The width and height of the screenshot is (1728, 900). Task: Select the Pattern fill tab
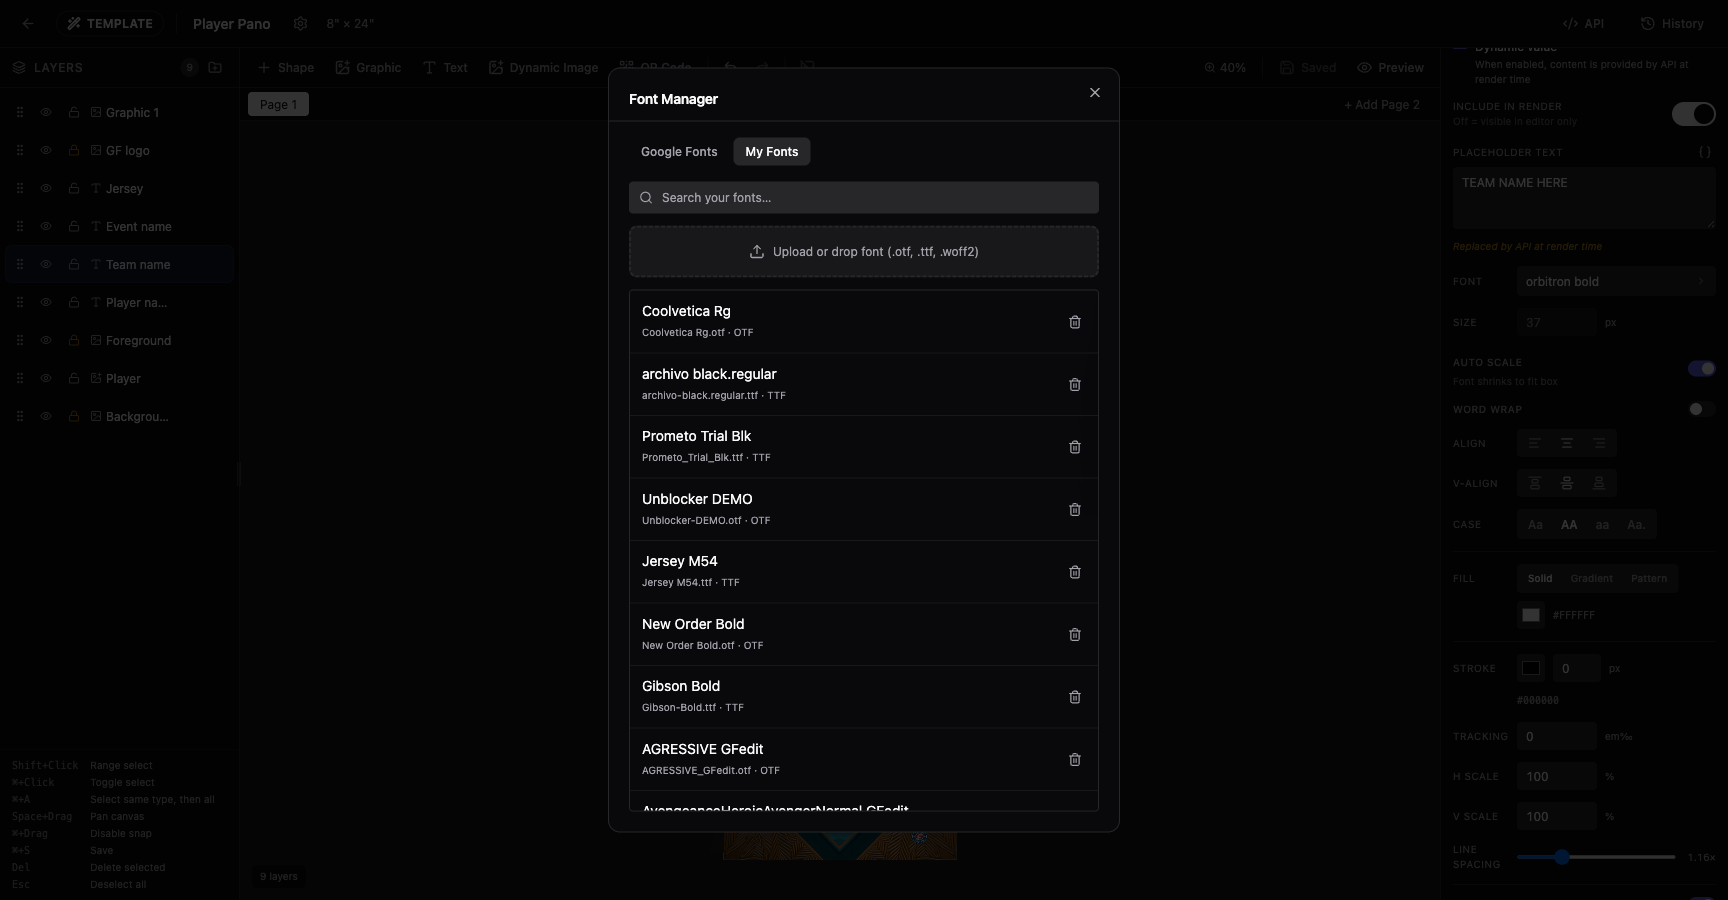1649,579
